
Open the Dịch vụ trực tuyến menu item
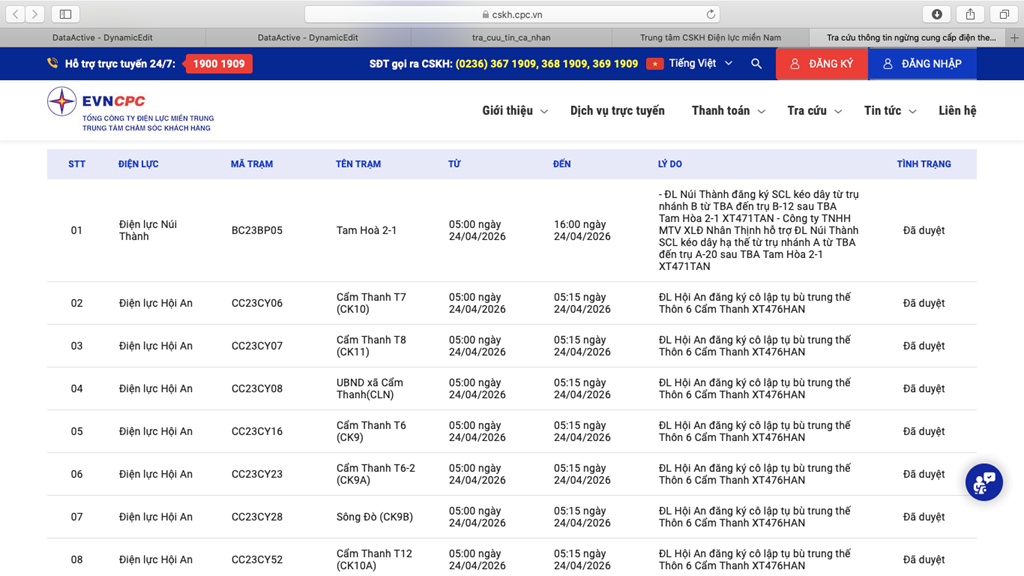tap(617, 111)
